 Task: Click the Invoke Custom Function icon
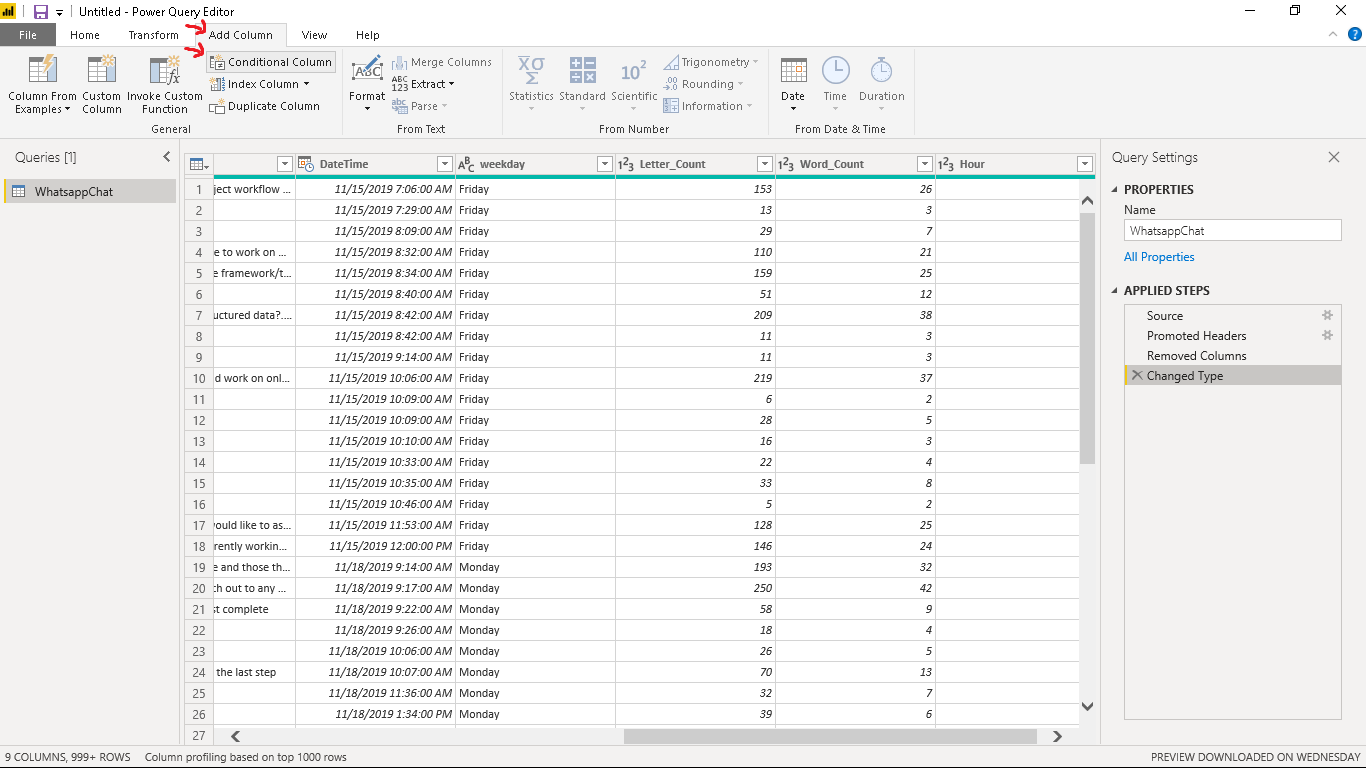(x=164, y=70)
